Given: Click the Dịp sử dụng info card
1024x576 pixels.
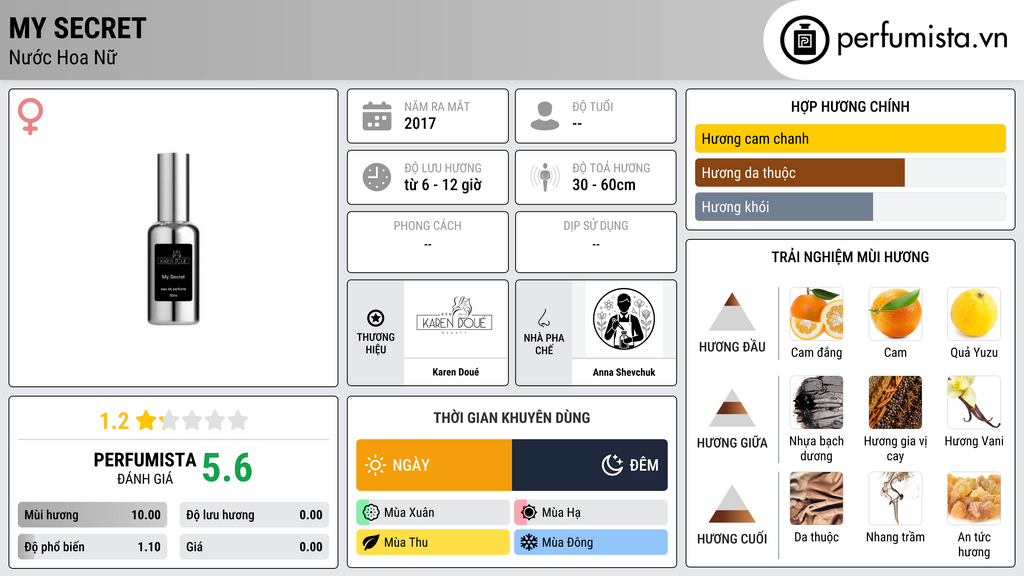Looking at the screenshot, I should [x=596, y=242].
